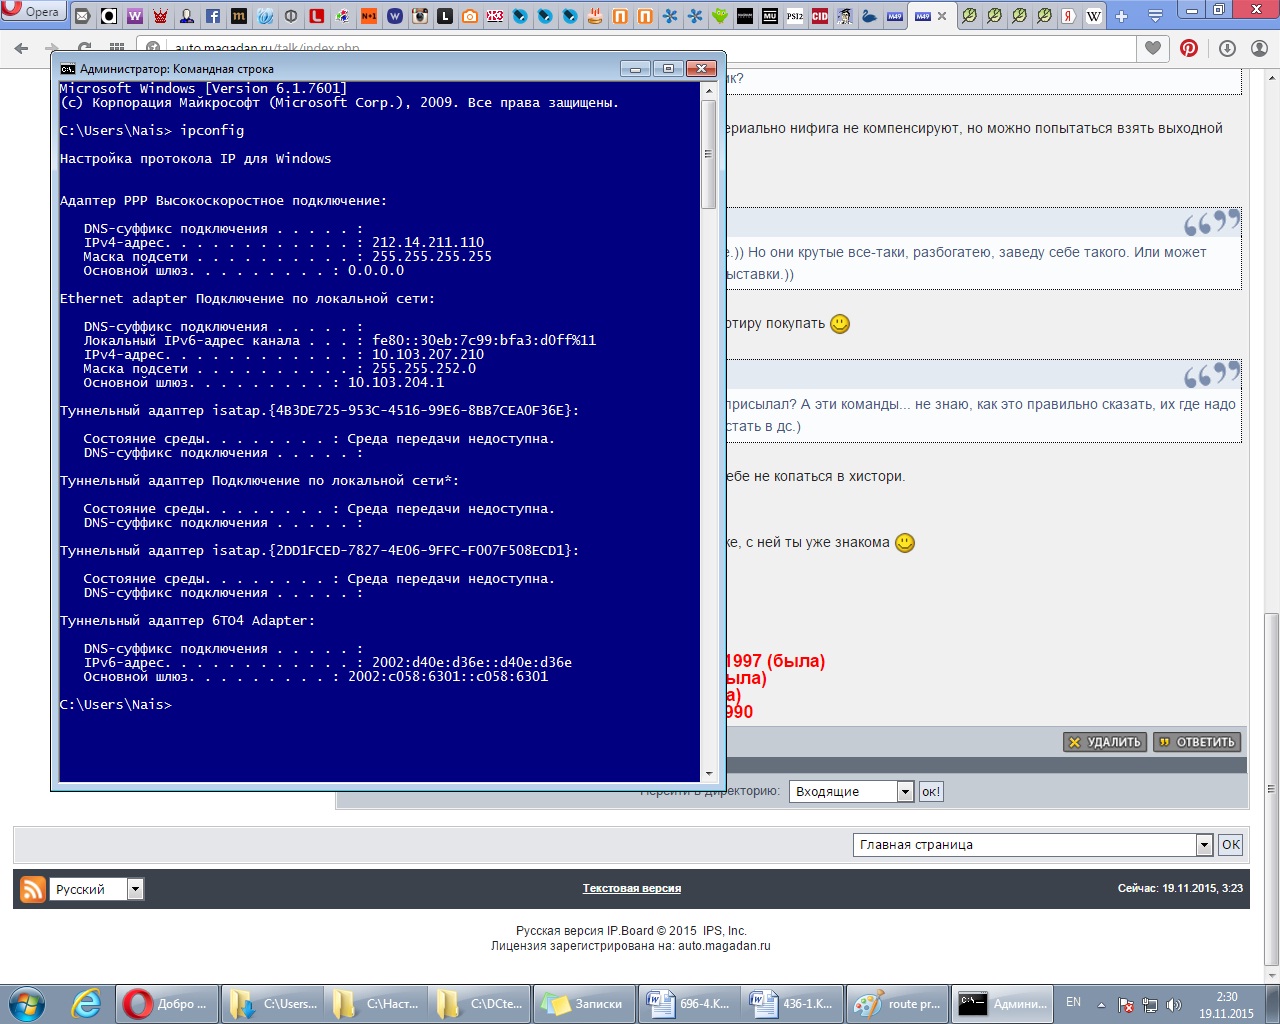
Task: Click the ОТВЕТИТЬ button
Action: [x=1197, y=742]
